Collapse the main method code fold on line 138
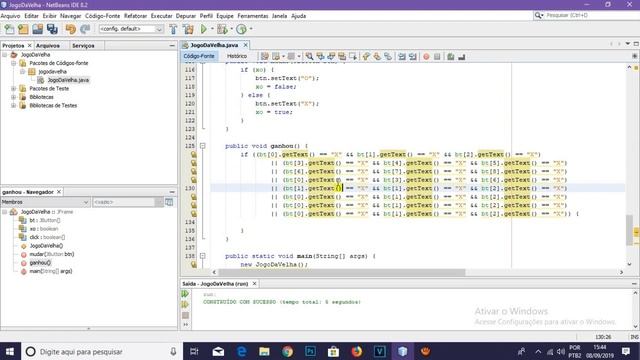 (202, 256)
